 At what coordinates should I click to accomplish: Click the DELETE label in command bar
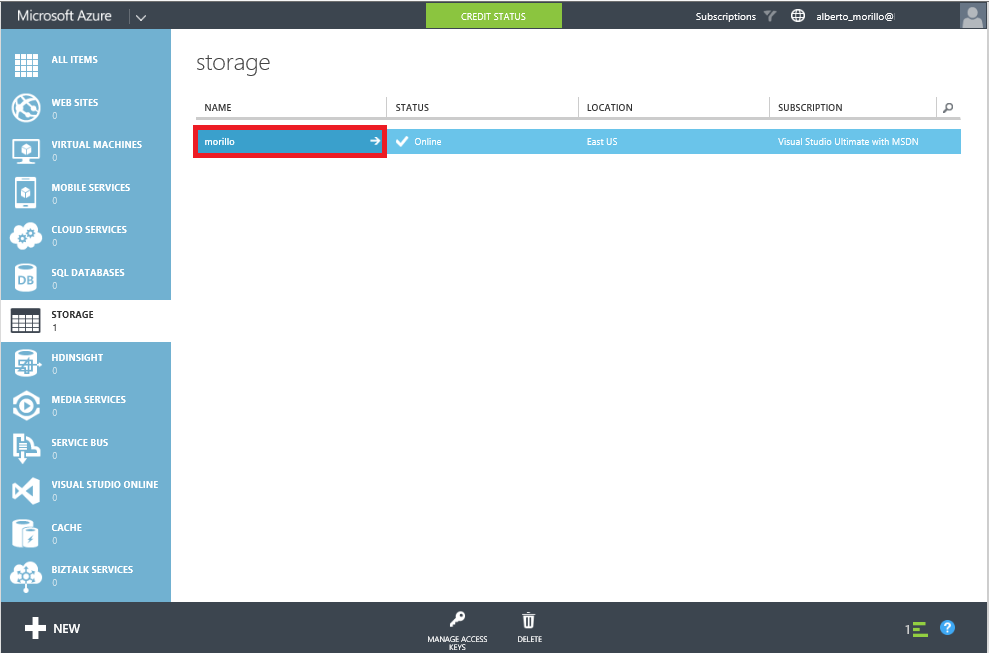point(530,639)
